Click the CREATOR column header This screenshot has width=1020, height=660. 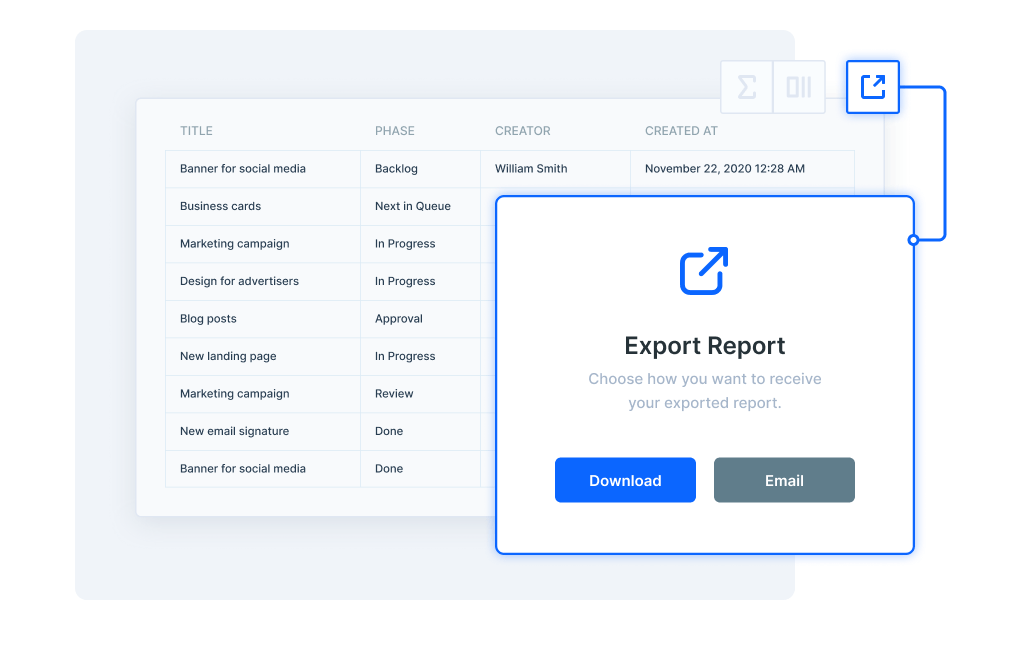click(522, 131)
